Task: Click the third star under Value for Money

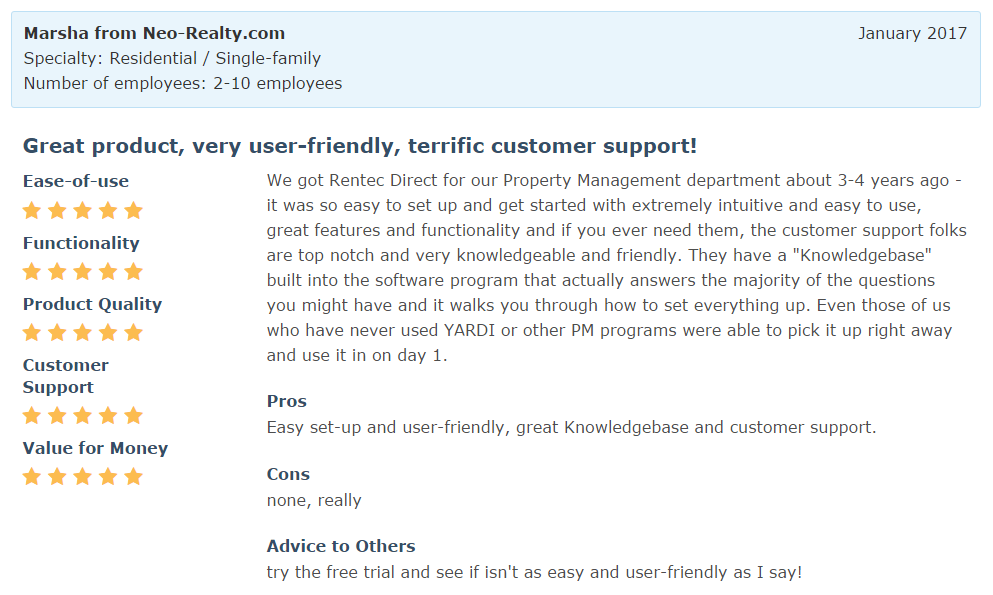Action: [83, 477]
